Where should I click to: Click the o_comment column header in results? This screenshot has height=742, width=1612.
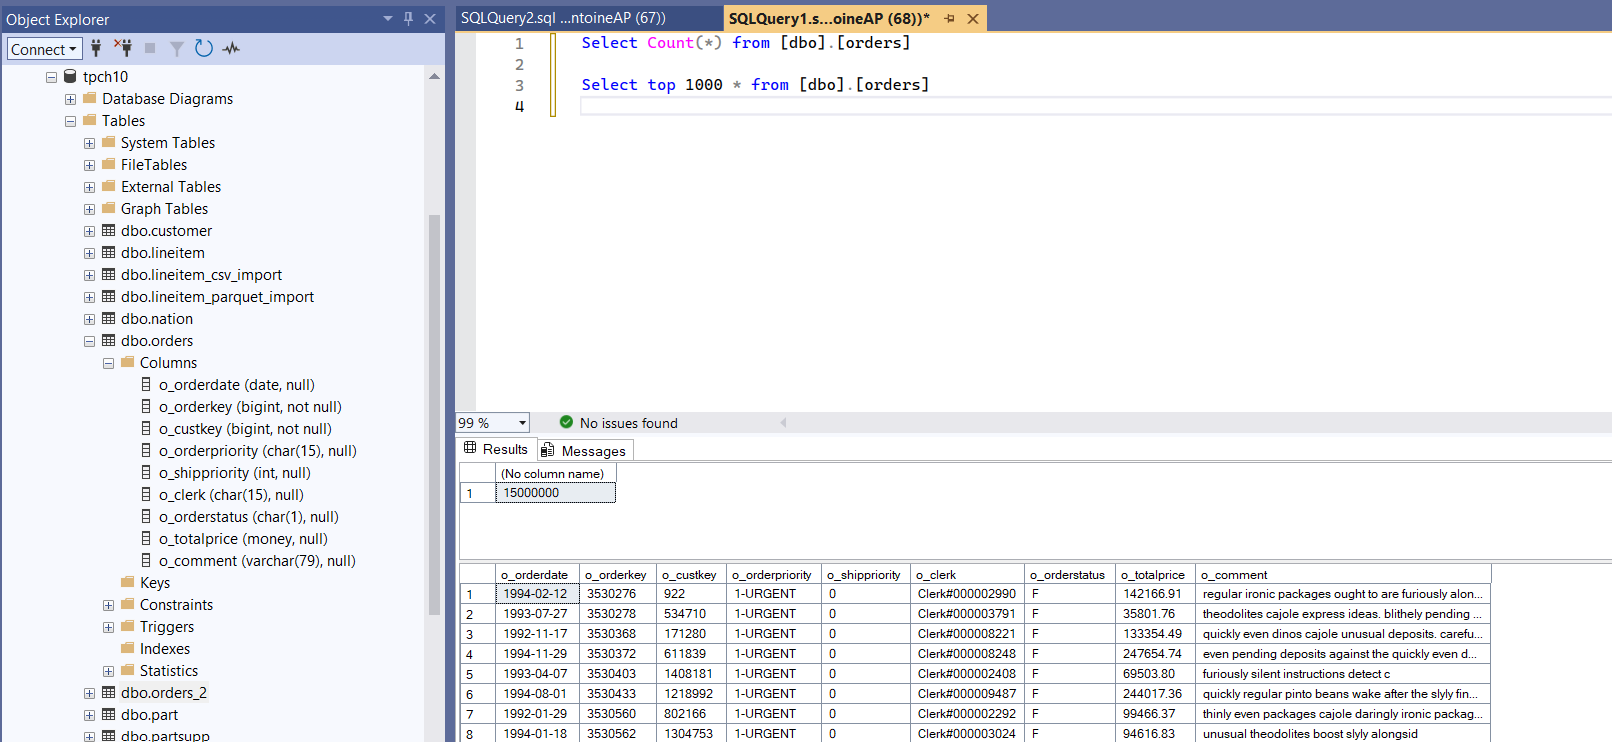(1343, 575)
